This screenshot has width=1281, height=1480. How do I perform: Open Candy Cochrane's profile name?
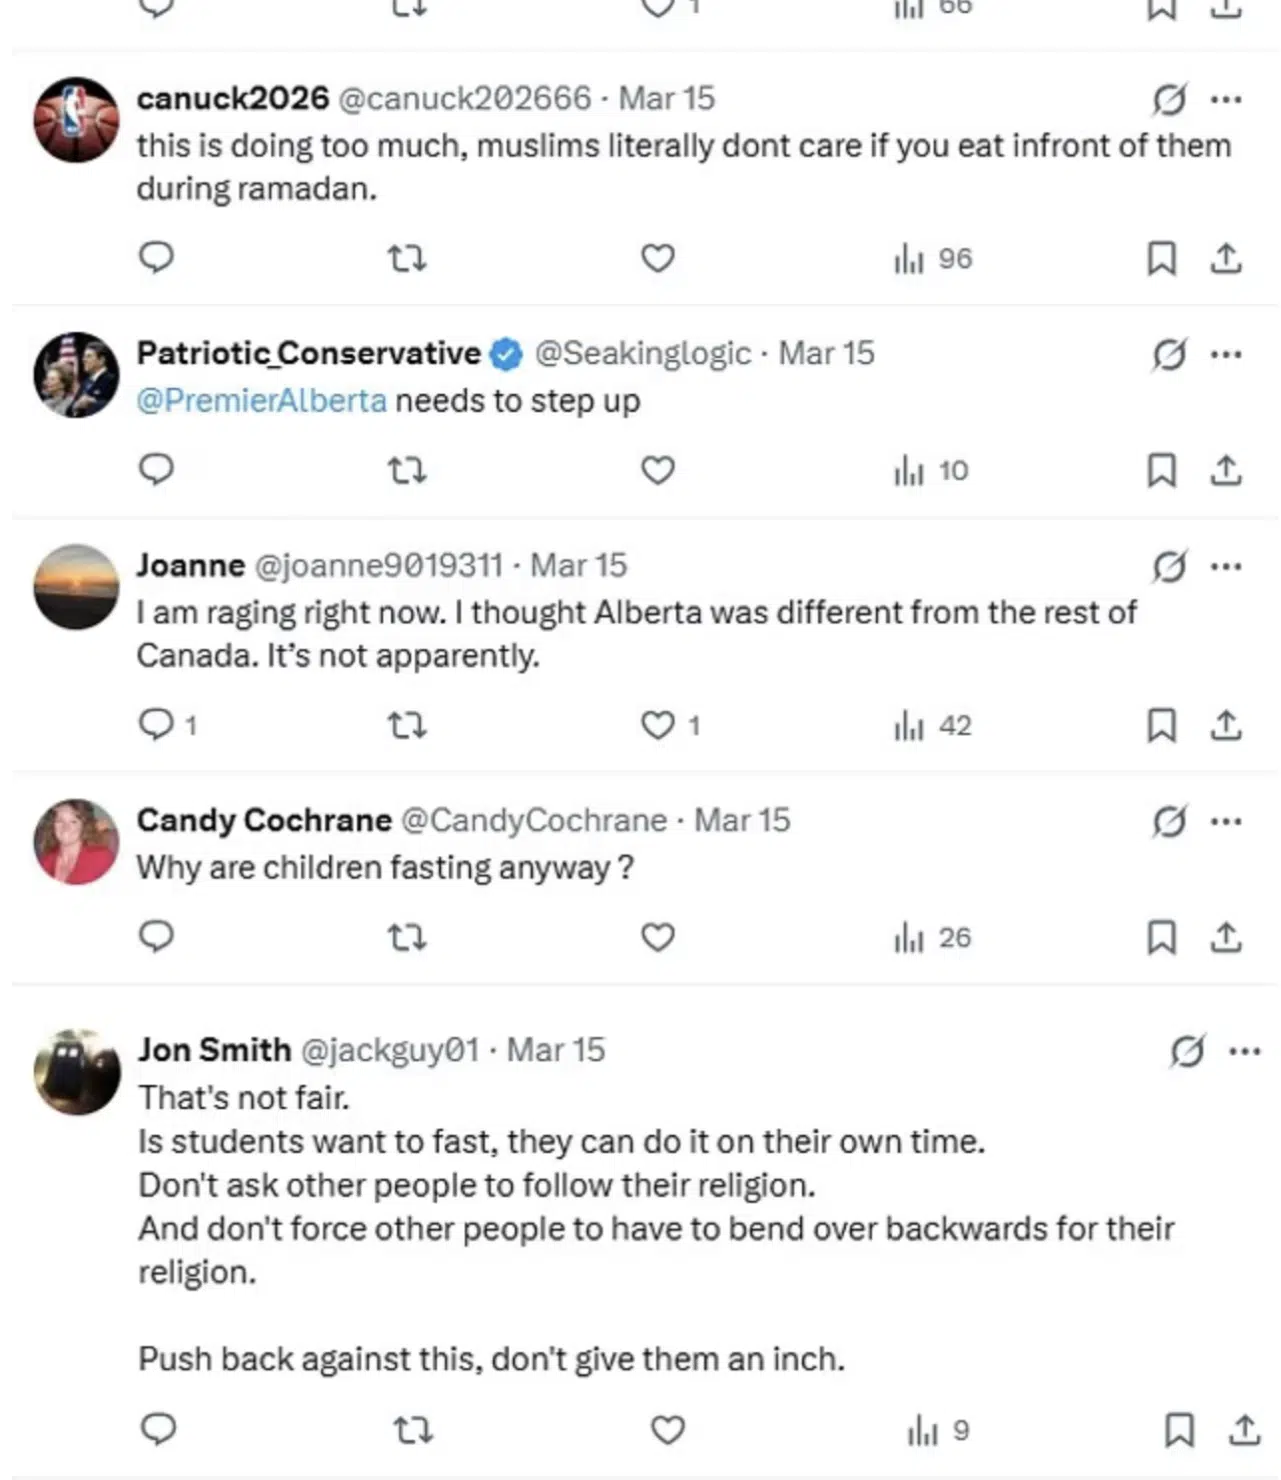[x=264, y=820]
